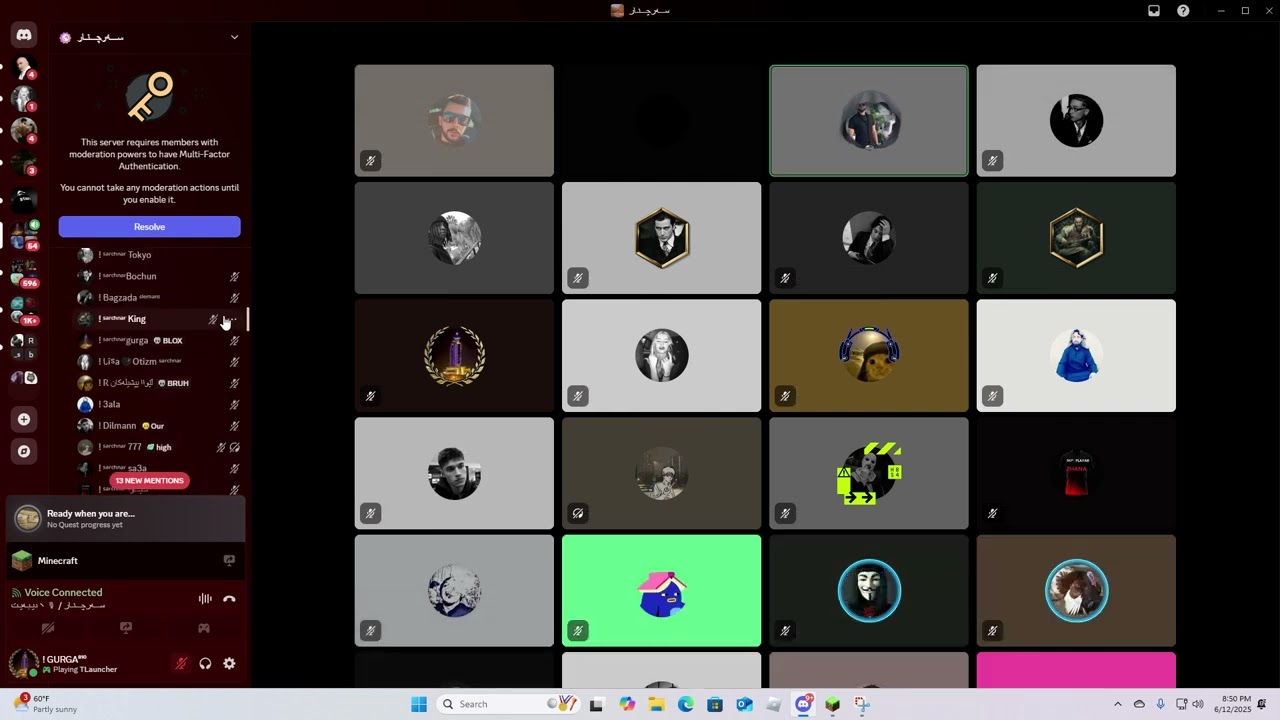Disconnect from voice with the hang-up icon
Image resolution: width=1280 pixels, height=720 pixels.
coord(229,599)
